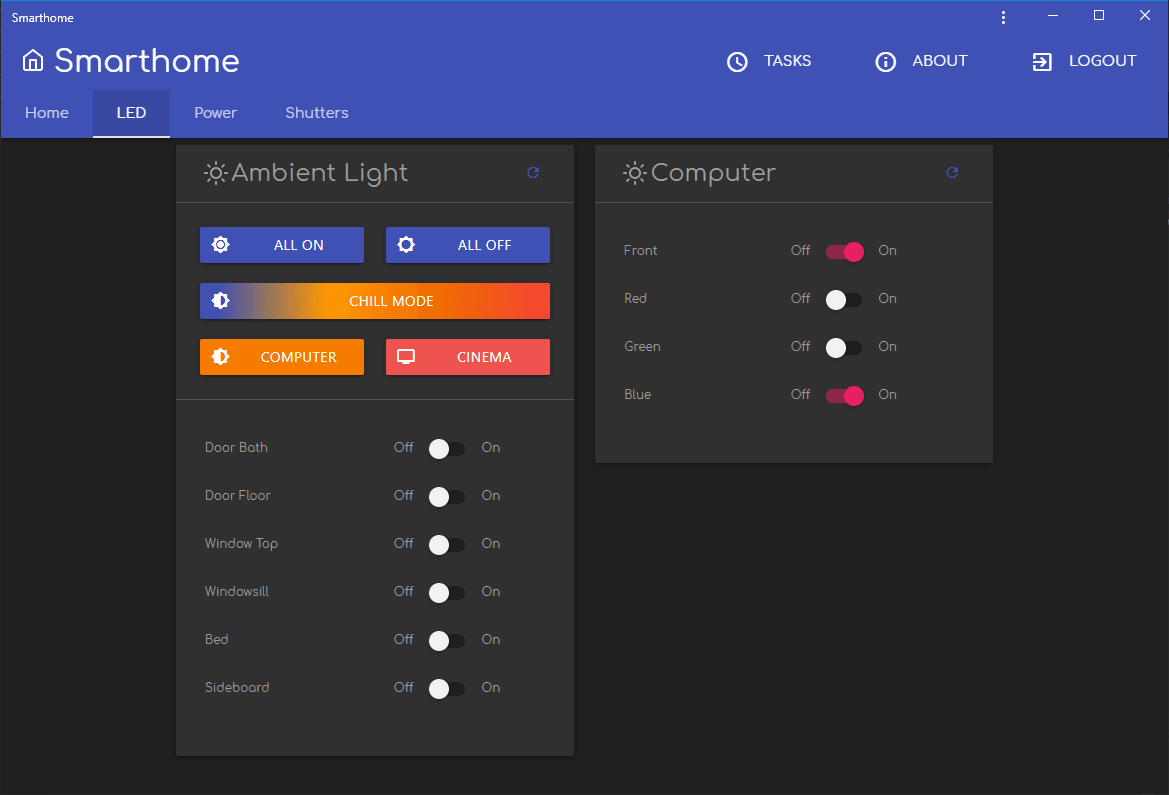Toggle the Door Floor light switch
This screenshot has height=795, width=1169.
click(447, 497)
